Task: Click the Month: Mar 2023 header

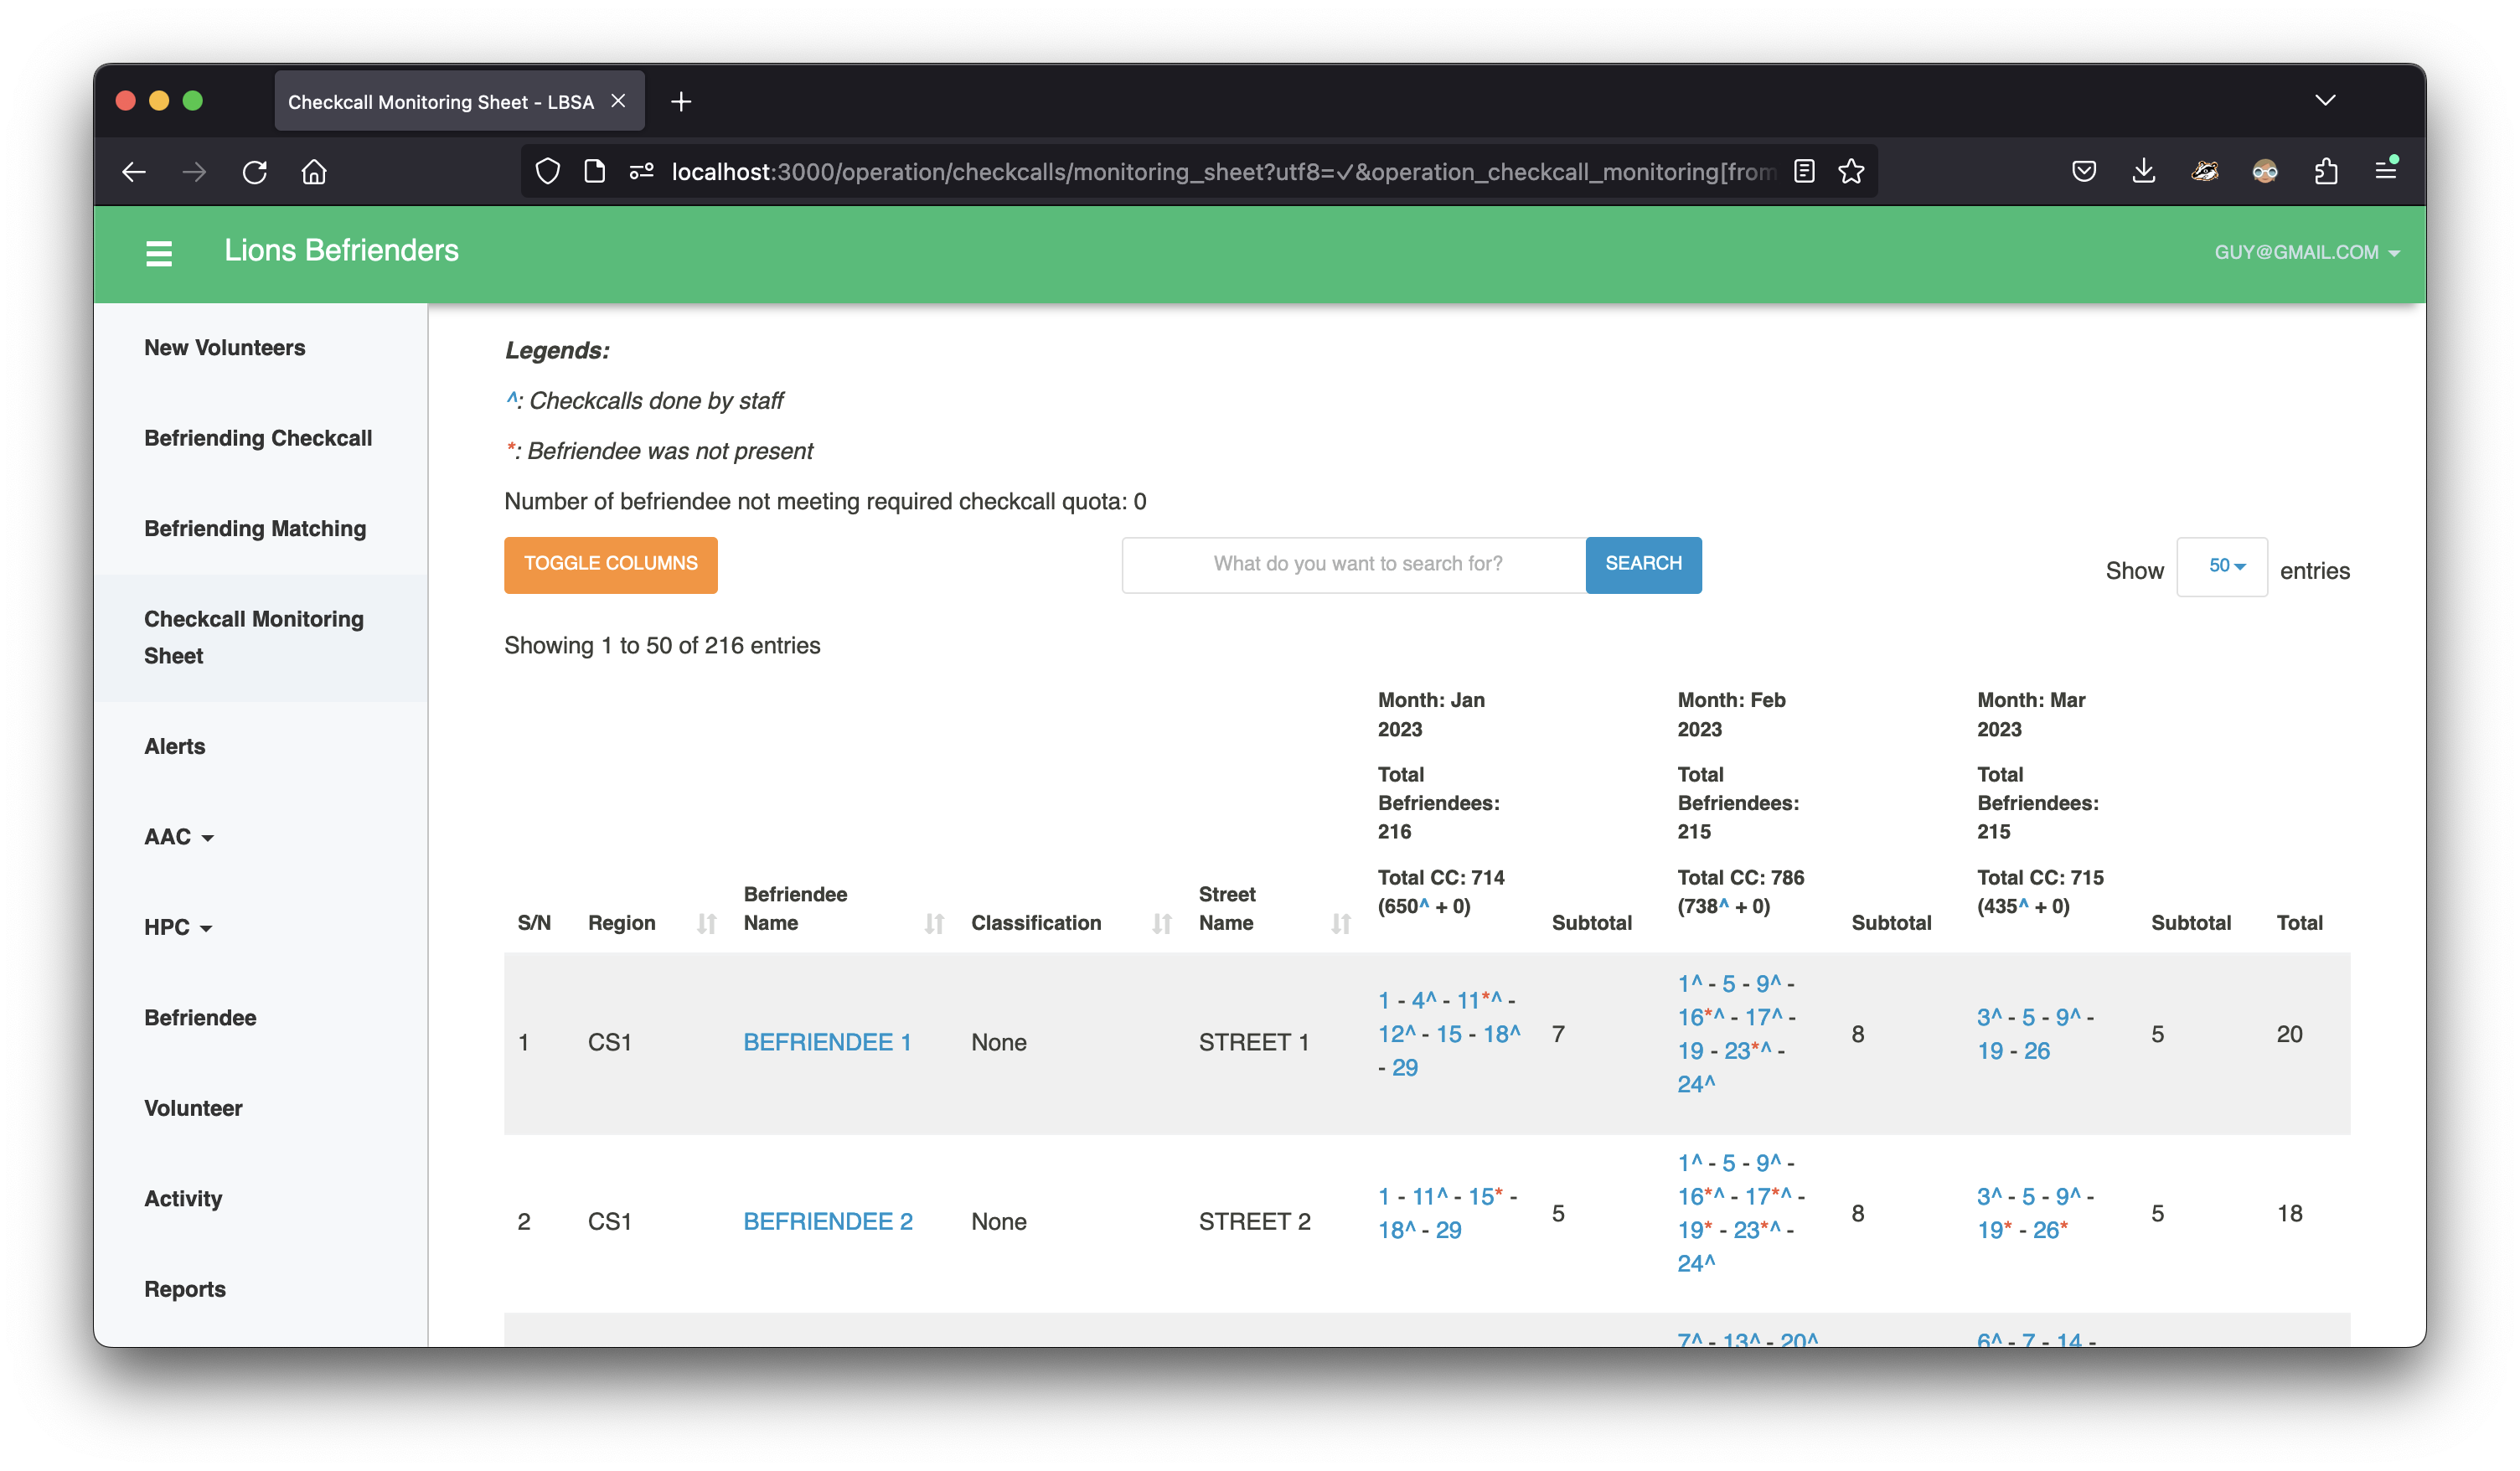Action: click(x=2031, y=715)
